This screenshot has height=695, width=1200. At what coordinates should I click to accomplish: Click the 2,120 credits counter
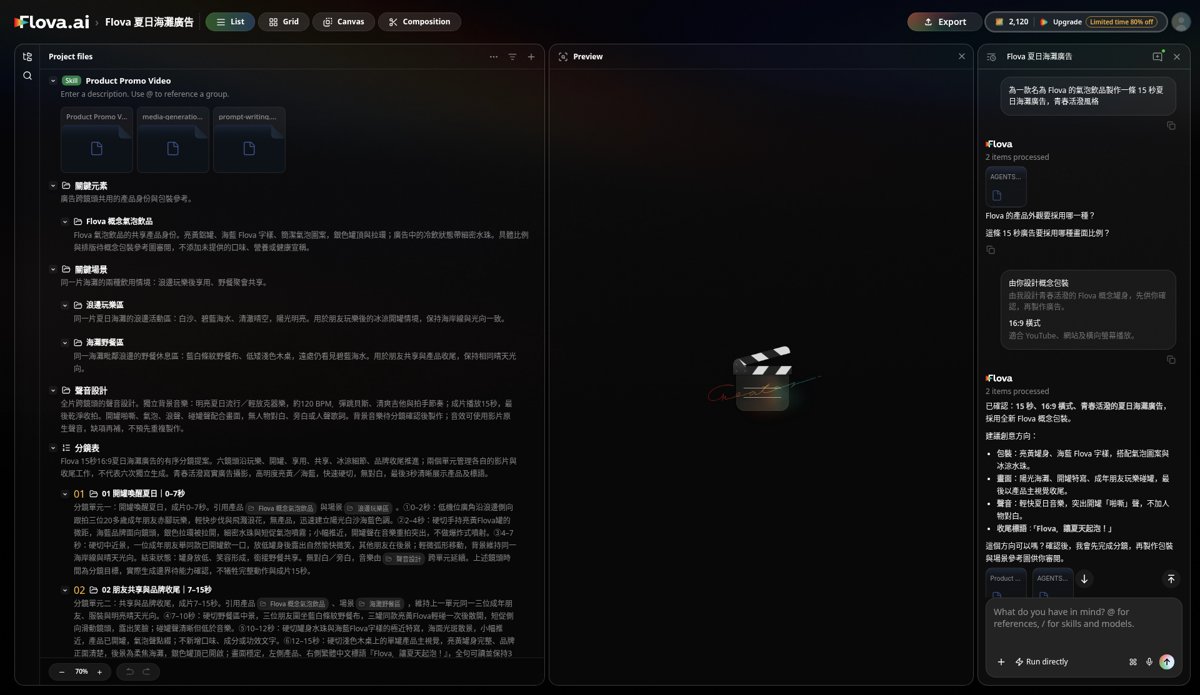(1010, 21)
